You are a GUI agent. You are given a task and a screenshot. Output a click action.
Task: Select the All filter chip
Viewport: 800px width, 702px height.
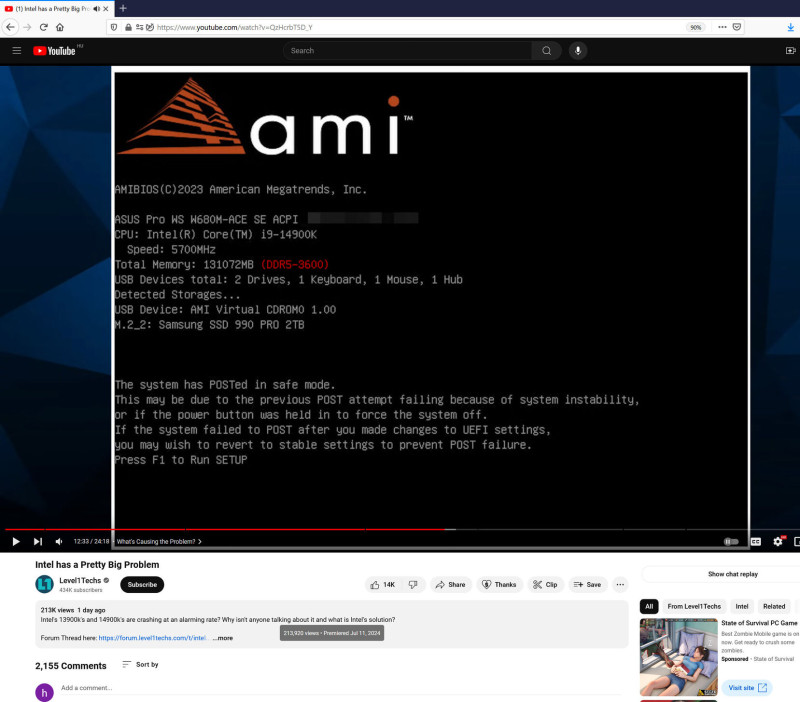[x=648, y=606]
